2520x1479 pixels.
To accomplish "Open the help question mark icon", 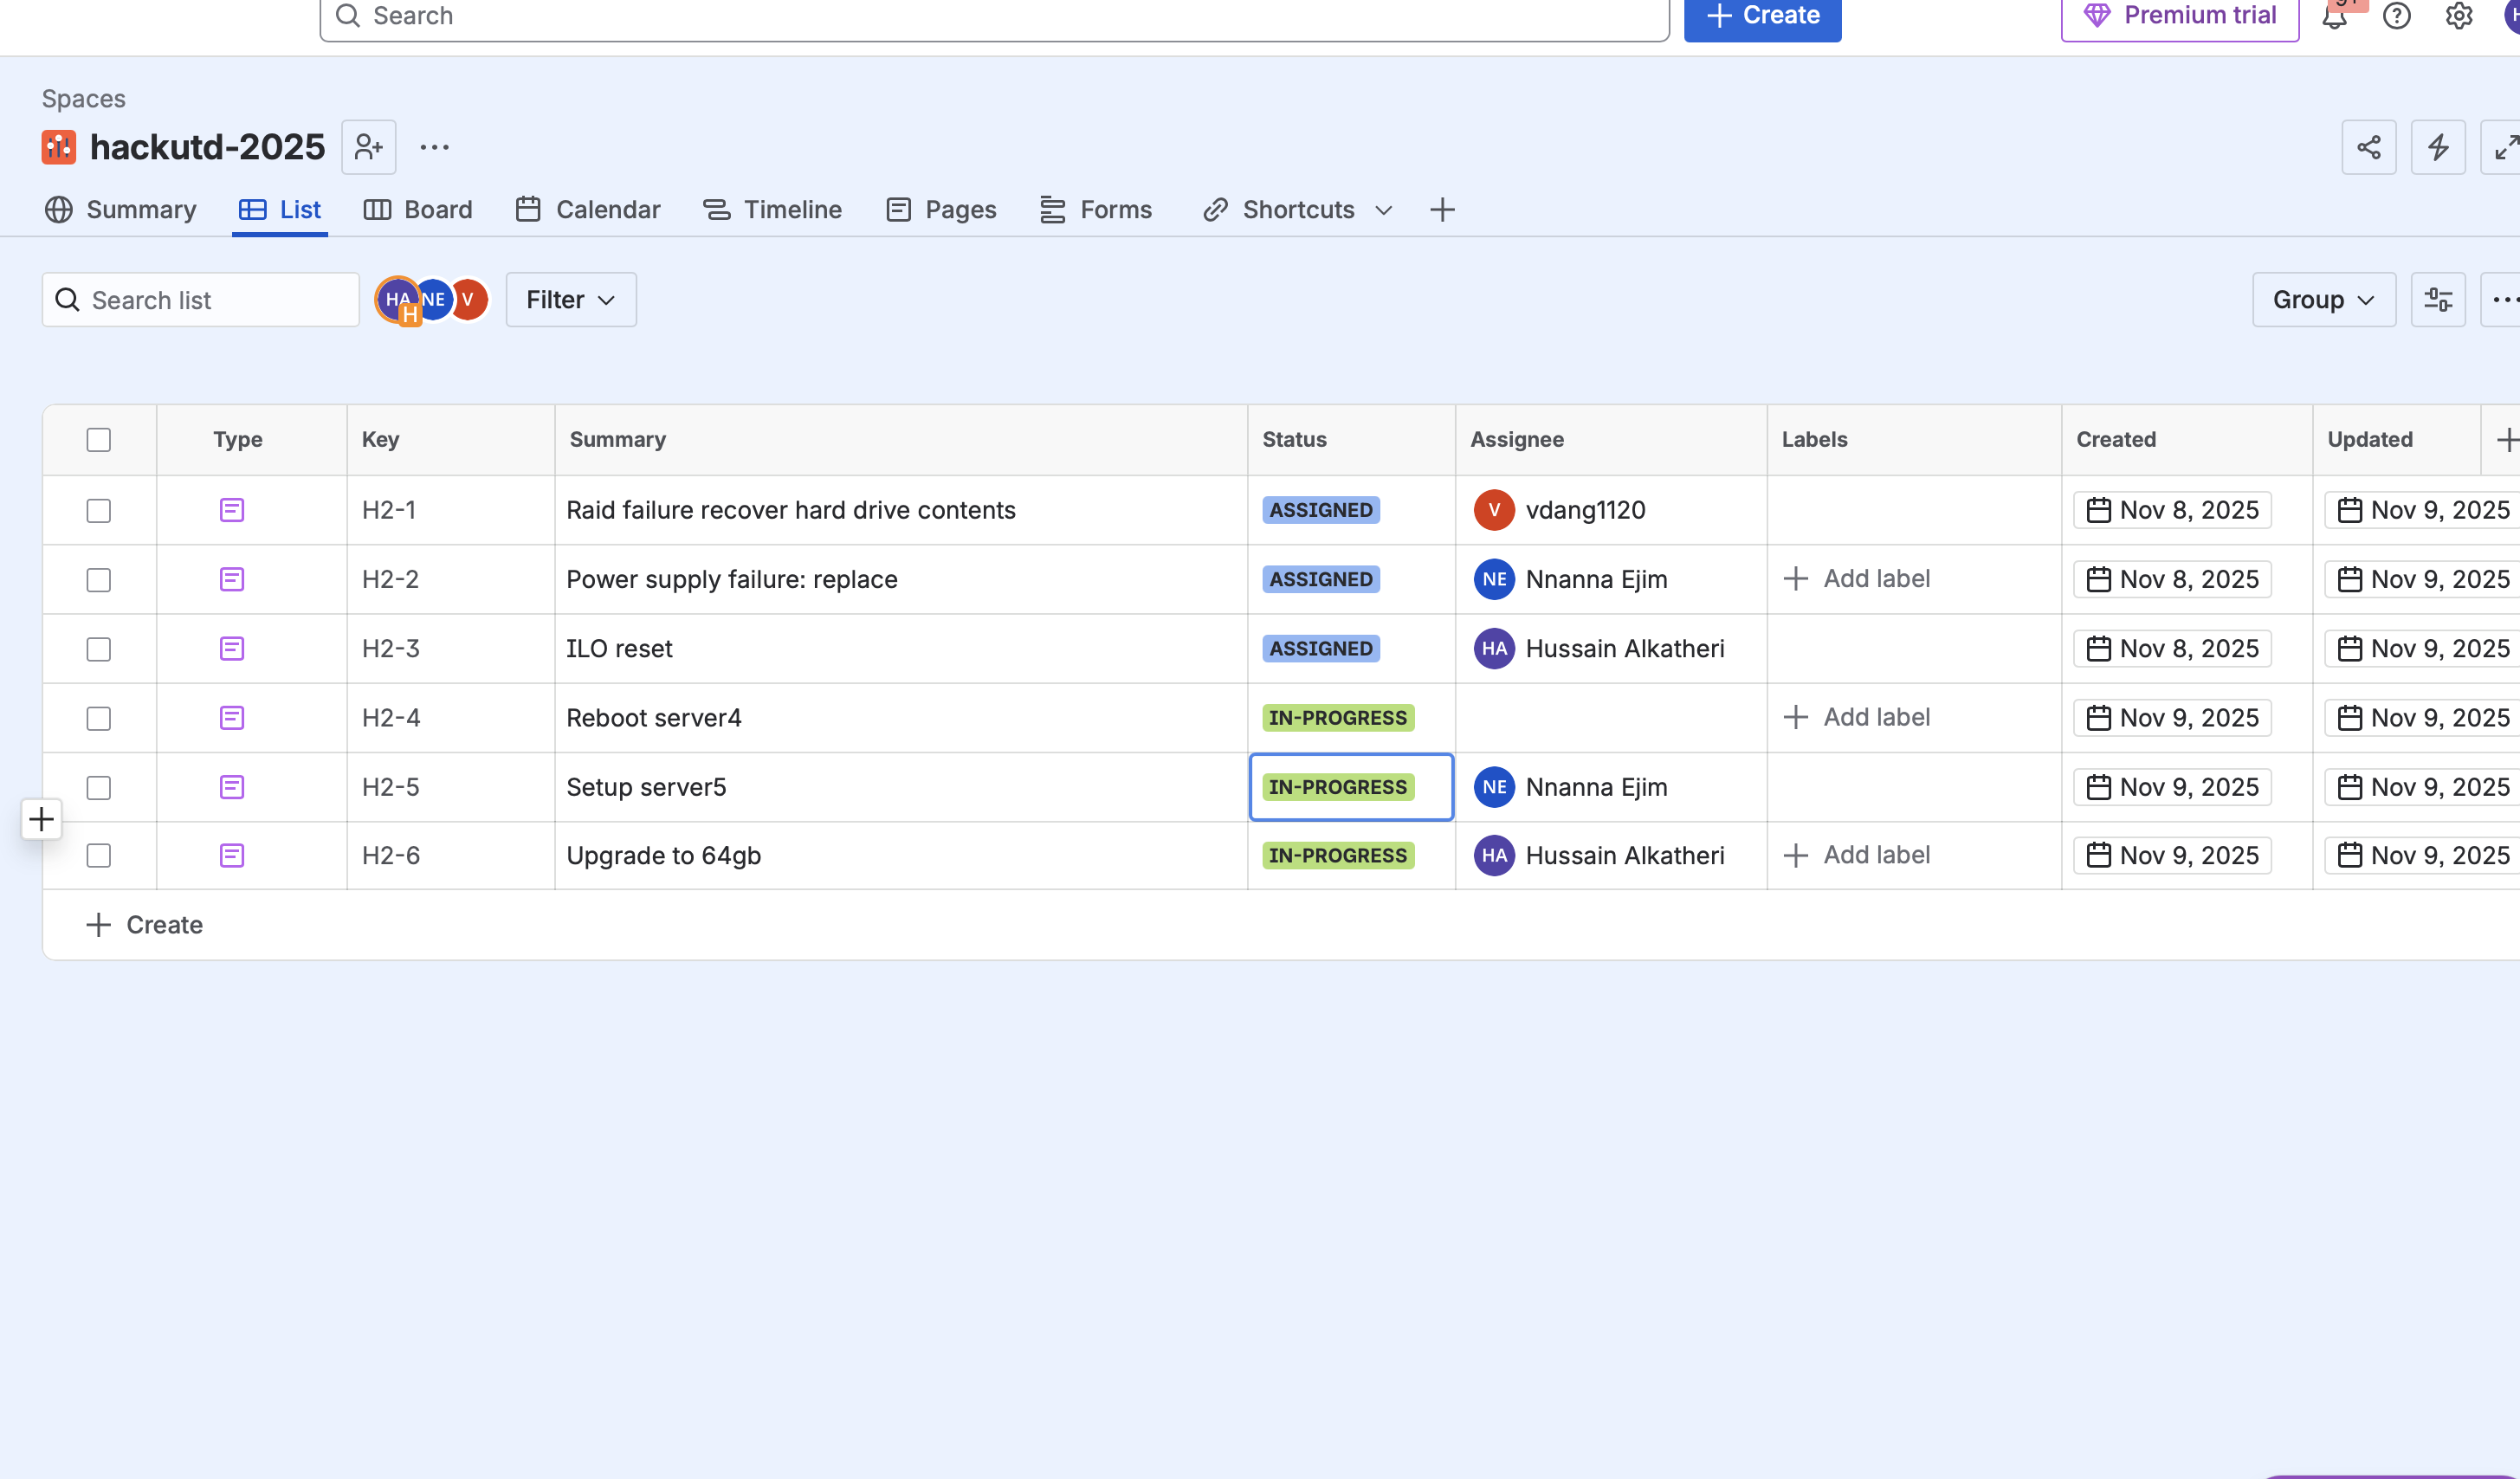I will 2396,16.
